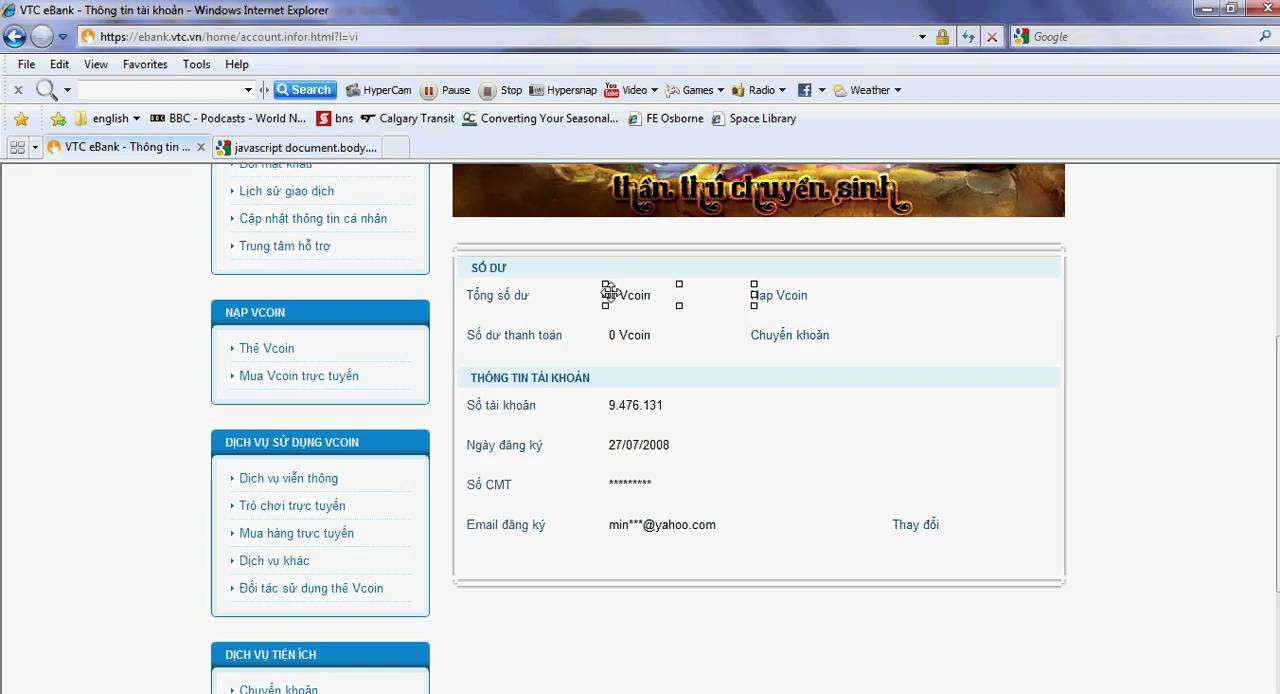Open the Edit menu
This screenshot has height=694, width=1280.
click(60, 64)
